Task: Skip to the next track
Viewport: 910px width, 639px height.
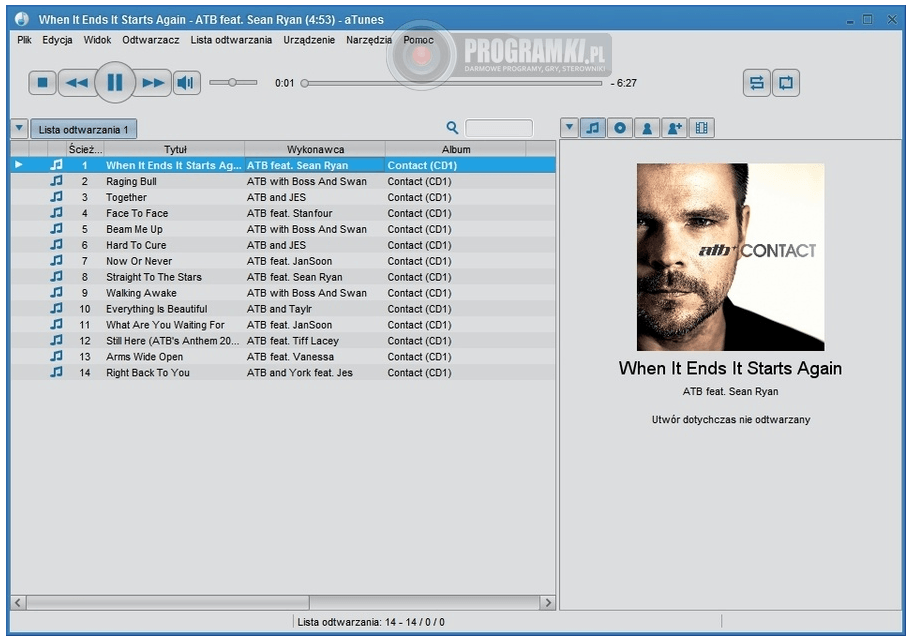Action: (153, 83)
